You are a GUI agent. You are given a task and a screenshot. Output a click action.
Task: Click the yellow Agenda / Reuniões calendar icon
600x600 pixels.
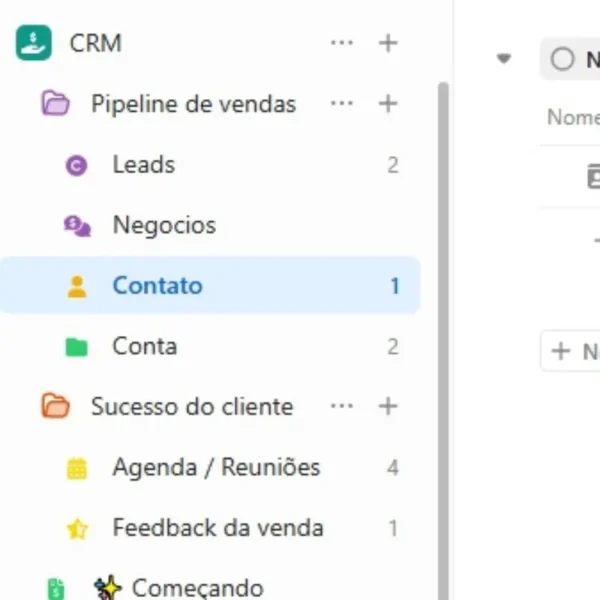77,468
